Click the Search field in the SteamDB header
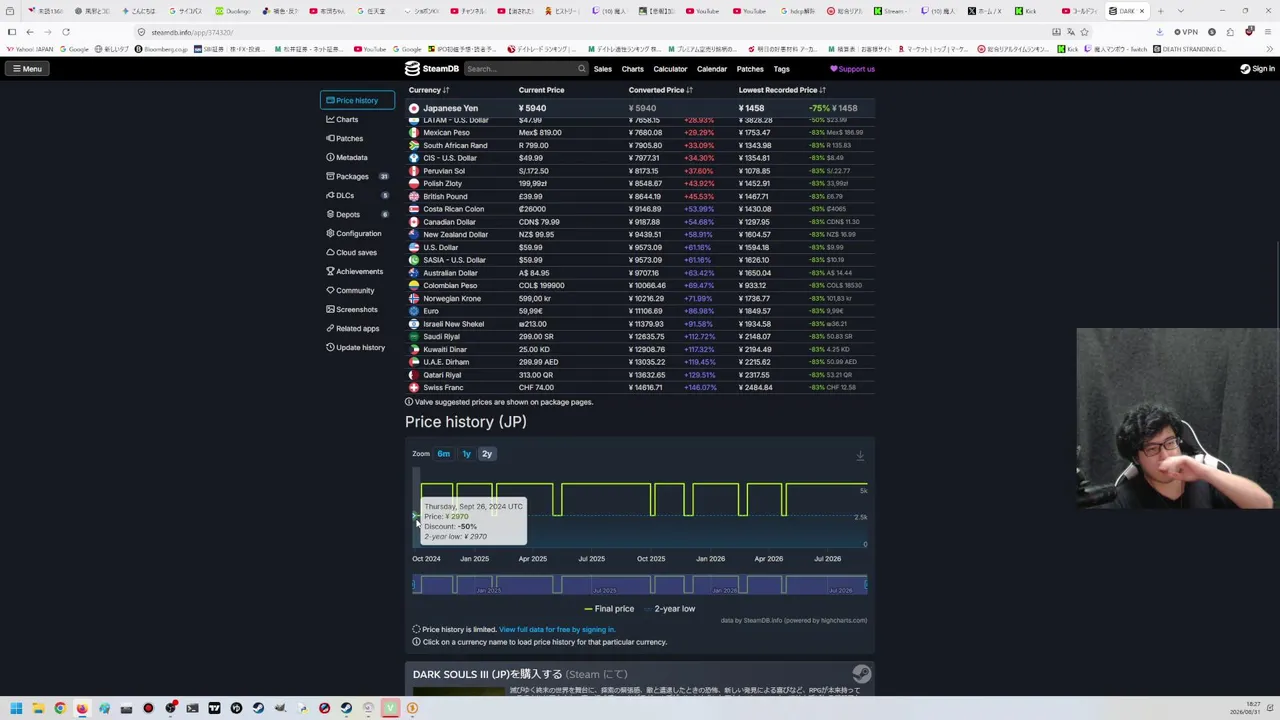Screen dimensions: 1280x720 point(526,69)
